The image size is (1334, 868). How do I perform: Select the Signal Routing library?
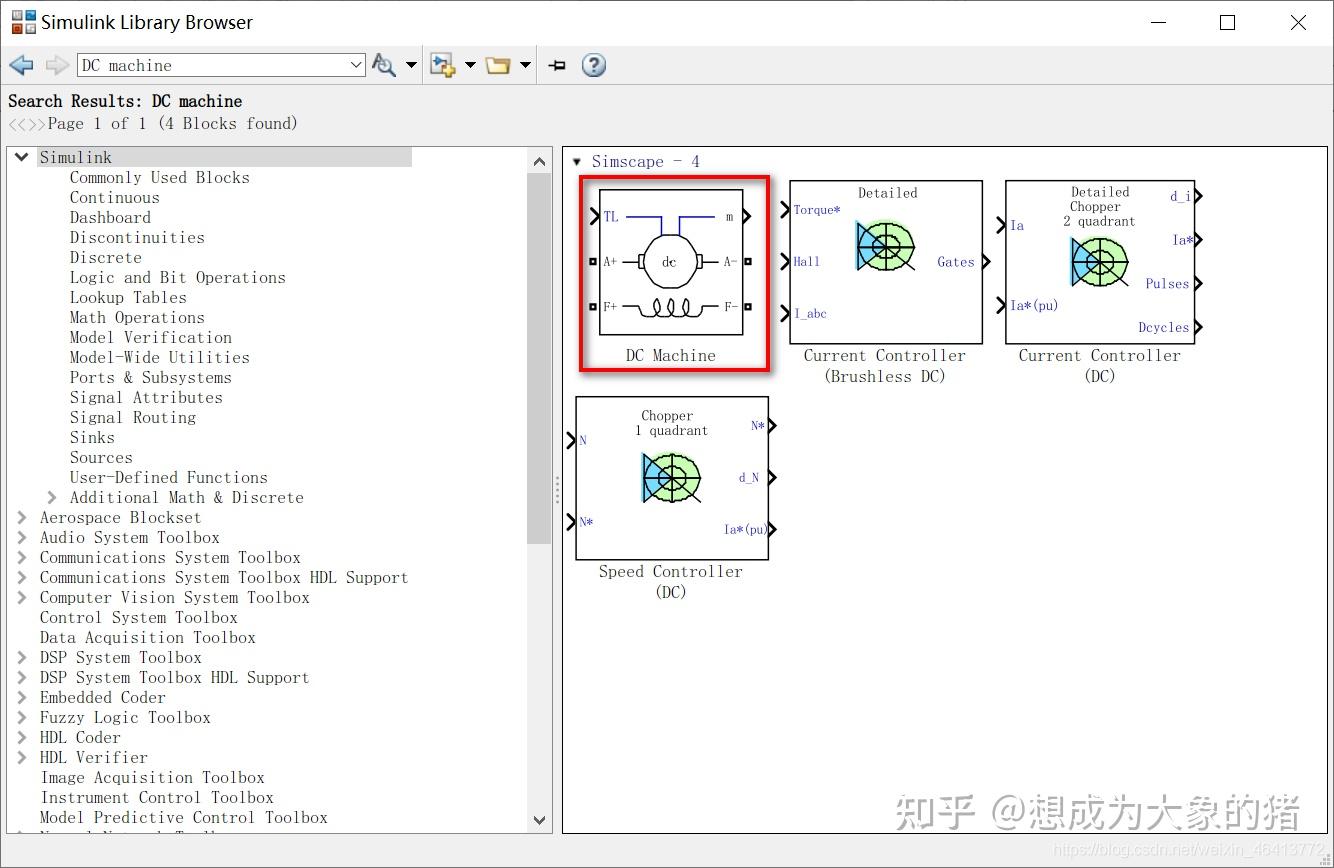click(132, 417)
